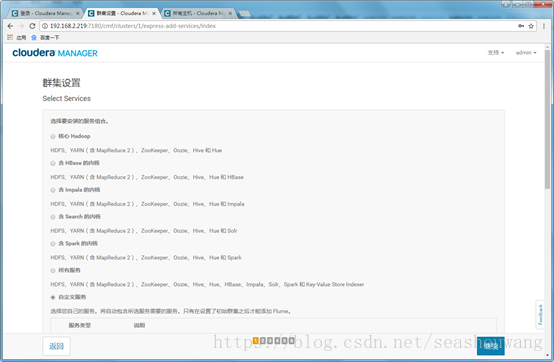Click the Cloudera Manager logo

[x=55, y=53]
